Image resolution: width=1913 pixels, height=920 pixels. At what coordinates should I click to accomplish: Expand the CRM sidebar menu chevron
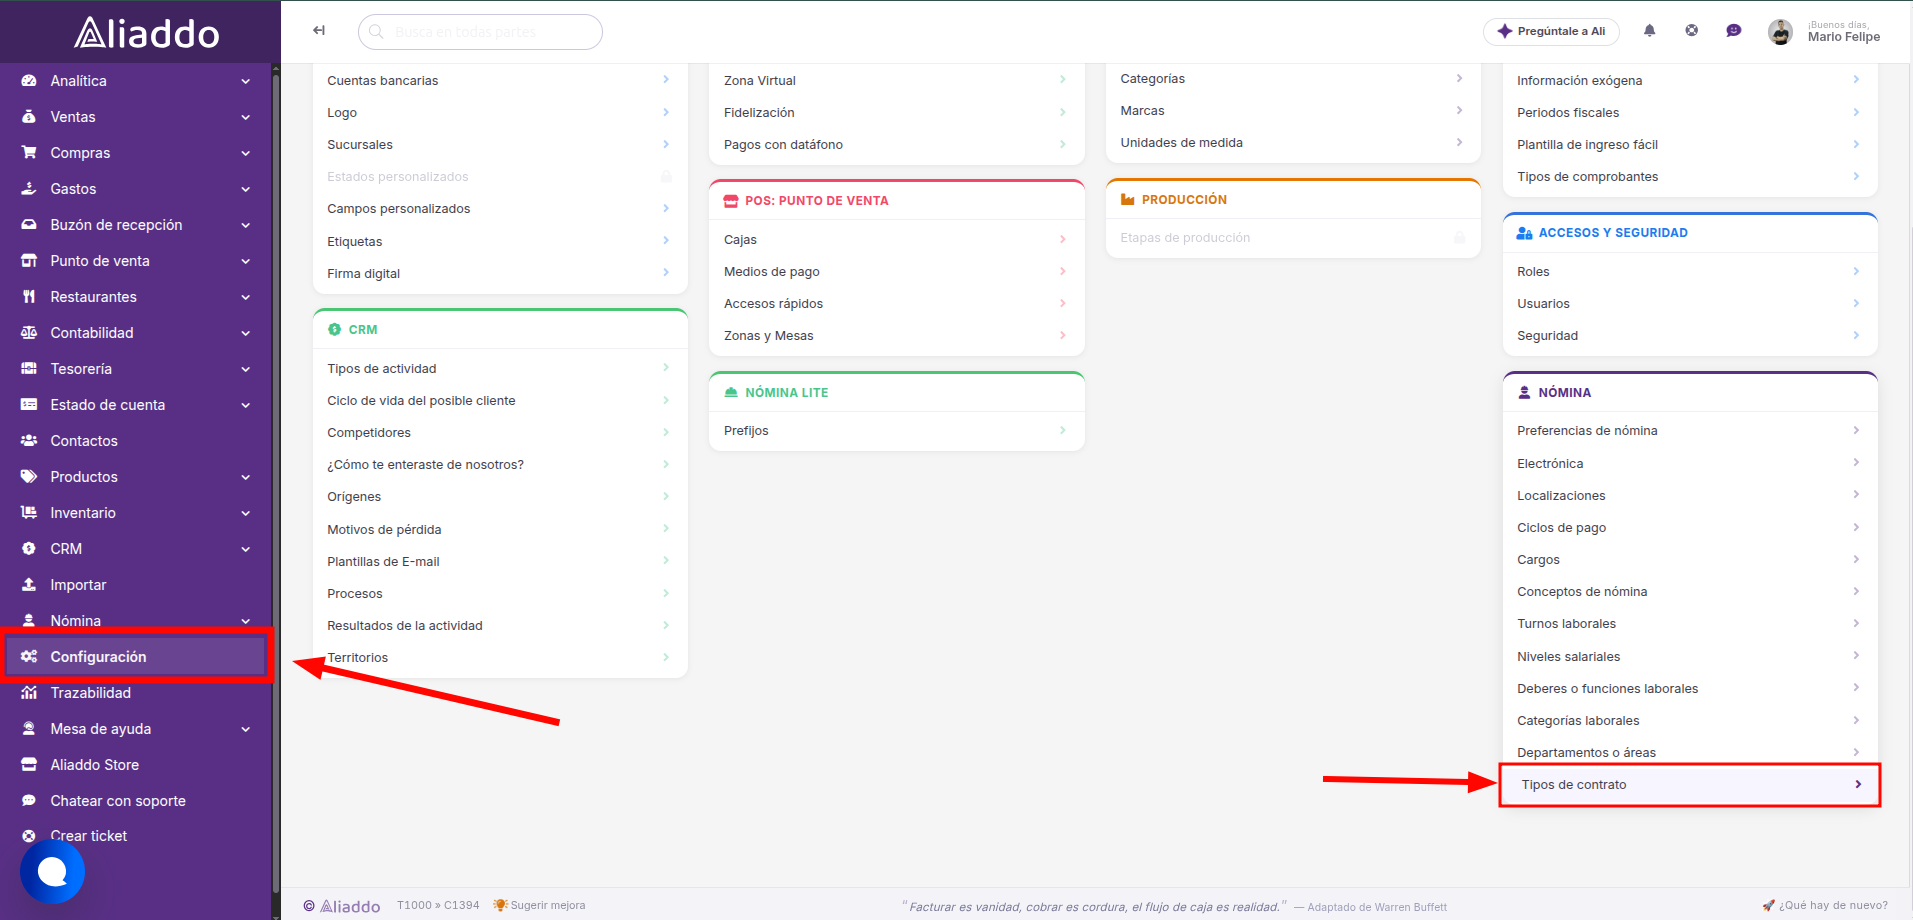point(246,549)
